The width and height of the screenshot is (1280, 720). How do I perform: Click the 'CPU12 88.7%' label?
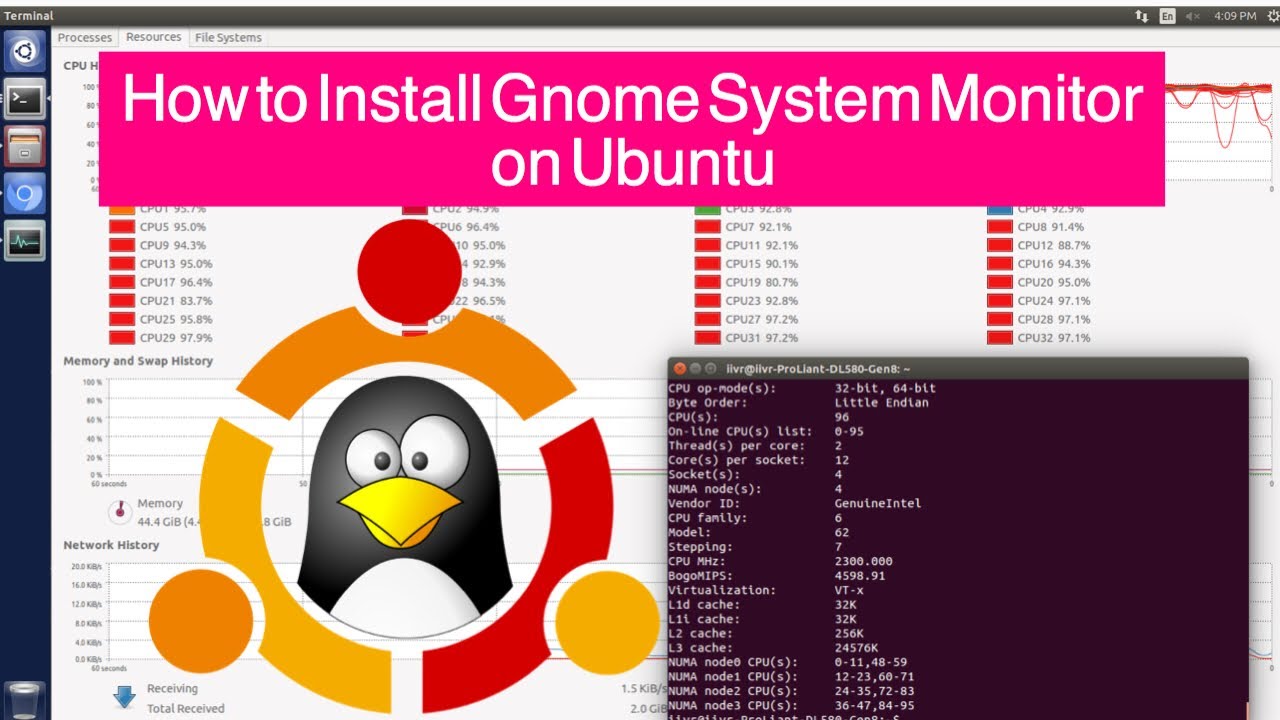point(1054,245)
